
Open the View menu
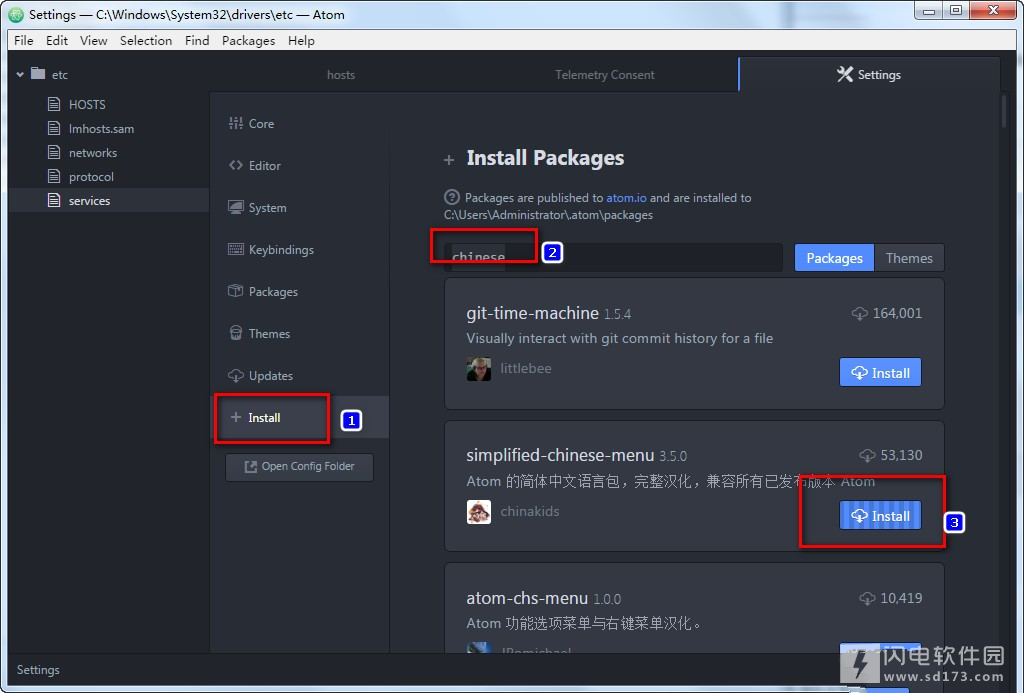(x=93, y=40)
